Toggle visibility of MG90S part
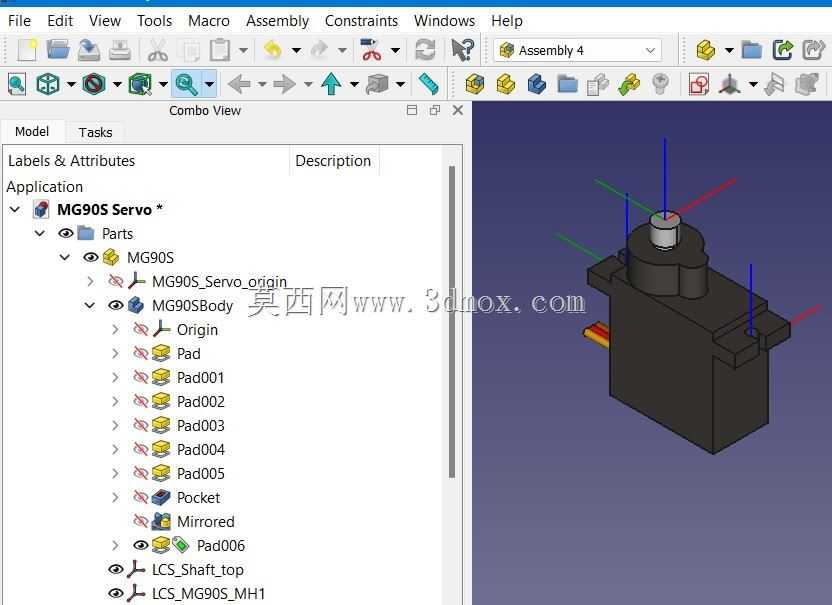The height and width of the screenshot is (605, 832). click(x=91, y=257)
